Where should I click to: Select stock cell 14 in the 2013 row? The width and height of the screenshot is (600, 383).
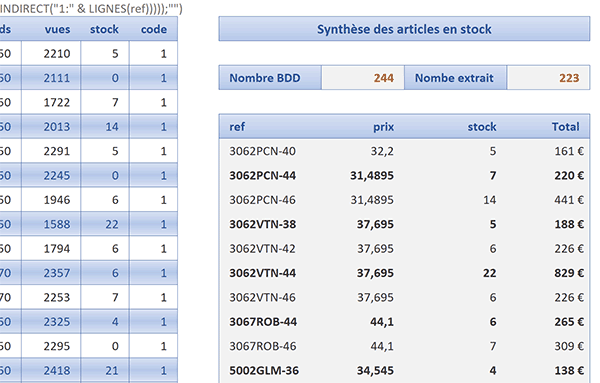pos(104,127)
